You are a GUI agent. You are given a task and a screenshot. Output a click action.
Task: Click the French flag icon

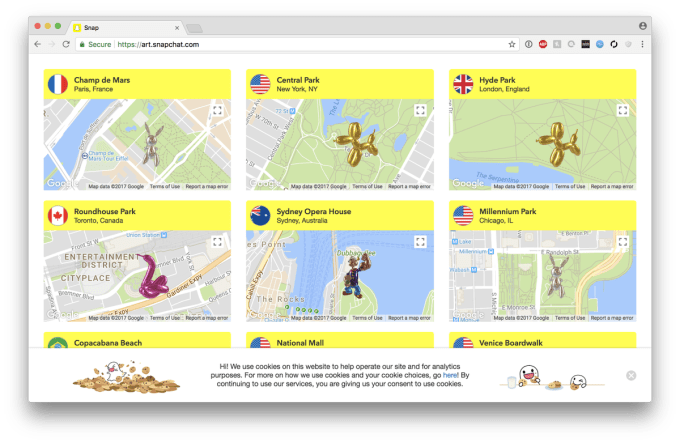pyautogui.click(x=58, y=84)
